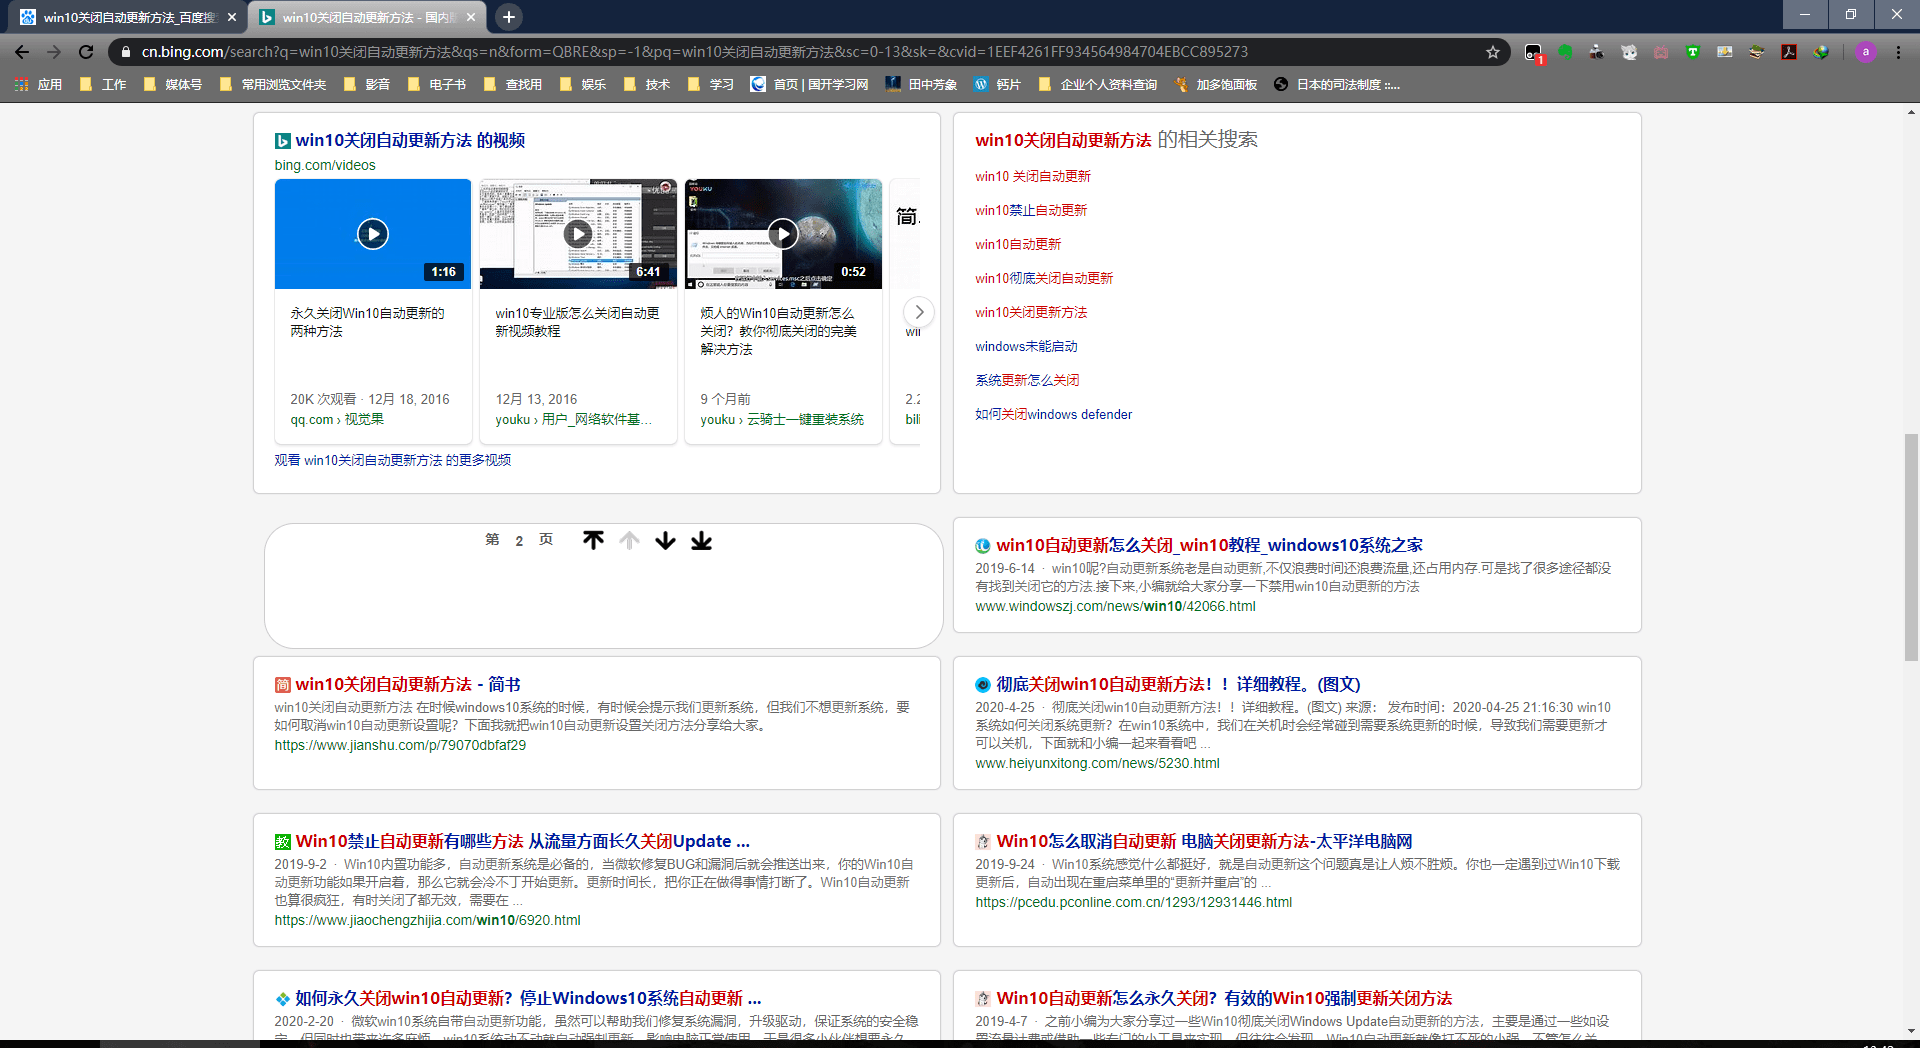Bookmark this page with the star icon
Image resolution: width=1920 pixels, height=1048 pixels.
[x=1493, y=52]
